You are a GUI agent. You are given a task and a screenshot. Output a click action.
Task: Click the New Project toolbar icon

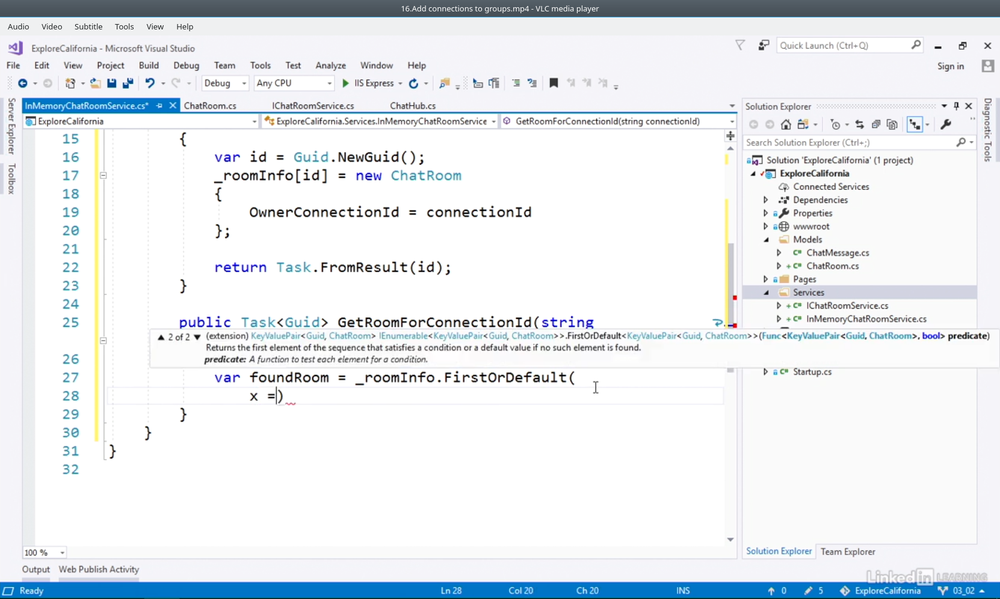coord(70,84)
